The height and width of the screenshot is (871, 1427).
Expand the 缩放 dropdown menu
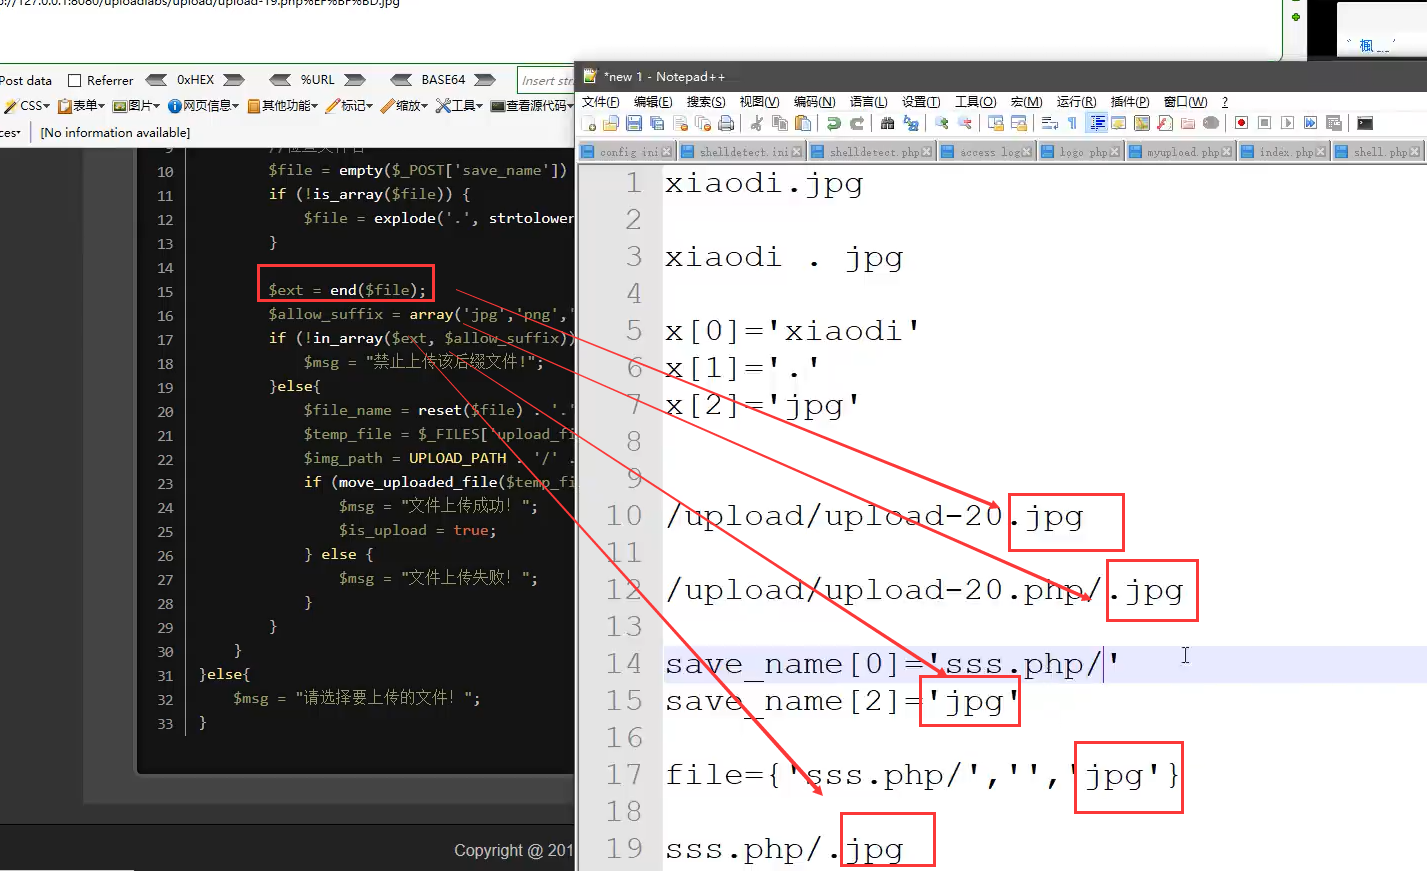point(404,106)
